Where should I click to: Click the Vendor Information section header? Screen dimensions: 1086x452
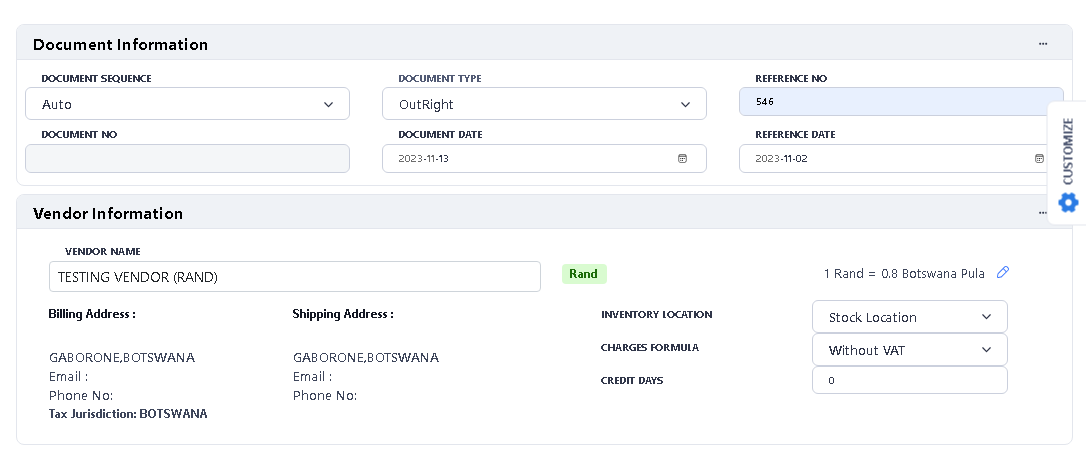coord(108,213)
